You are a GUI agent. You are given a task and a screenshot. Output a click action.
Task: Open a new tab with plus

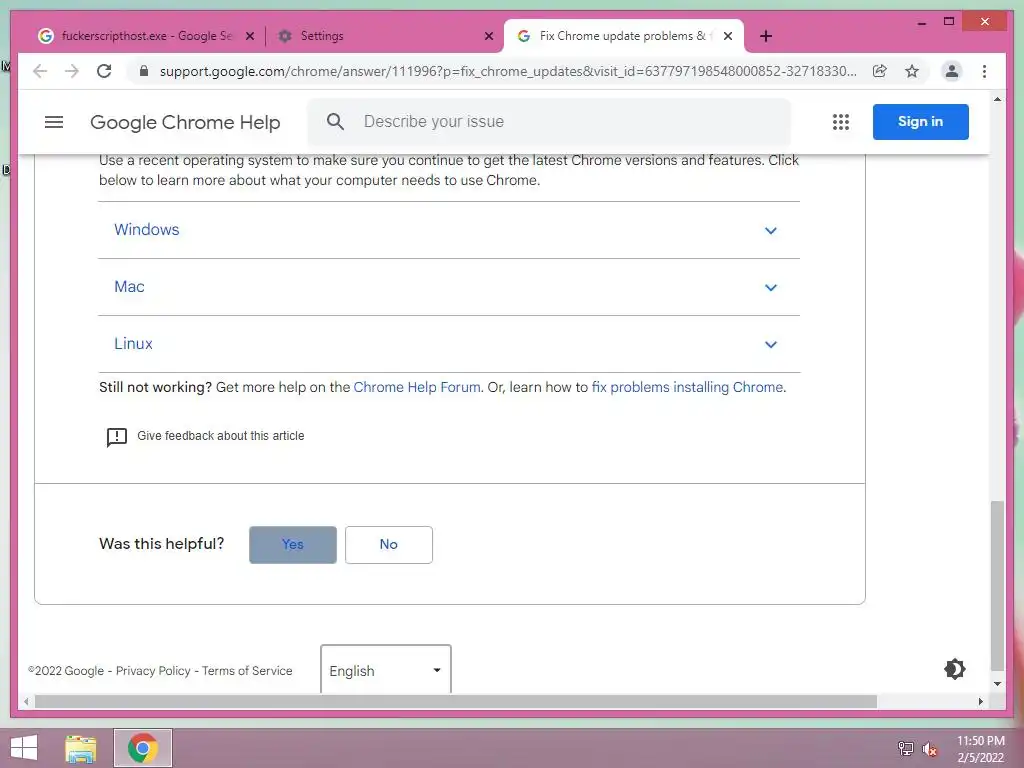pyautogui.click(x=766, y=36)
